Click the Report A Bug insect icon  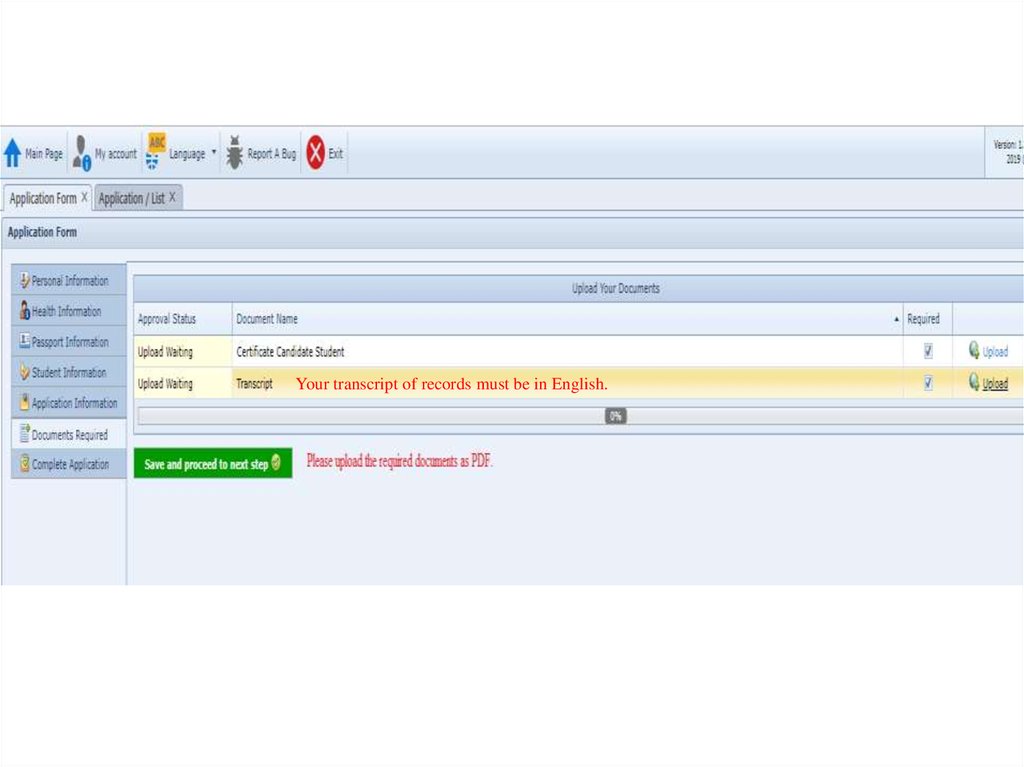pyautogui.click(x=234, y=153)
